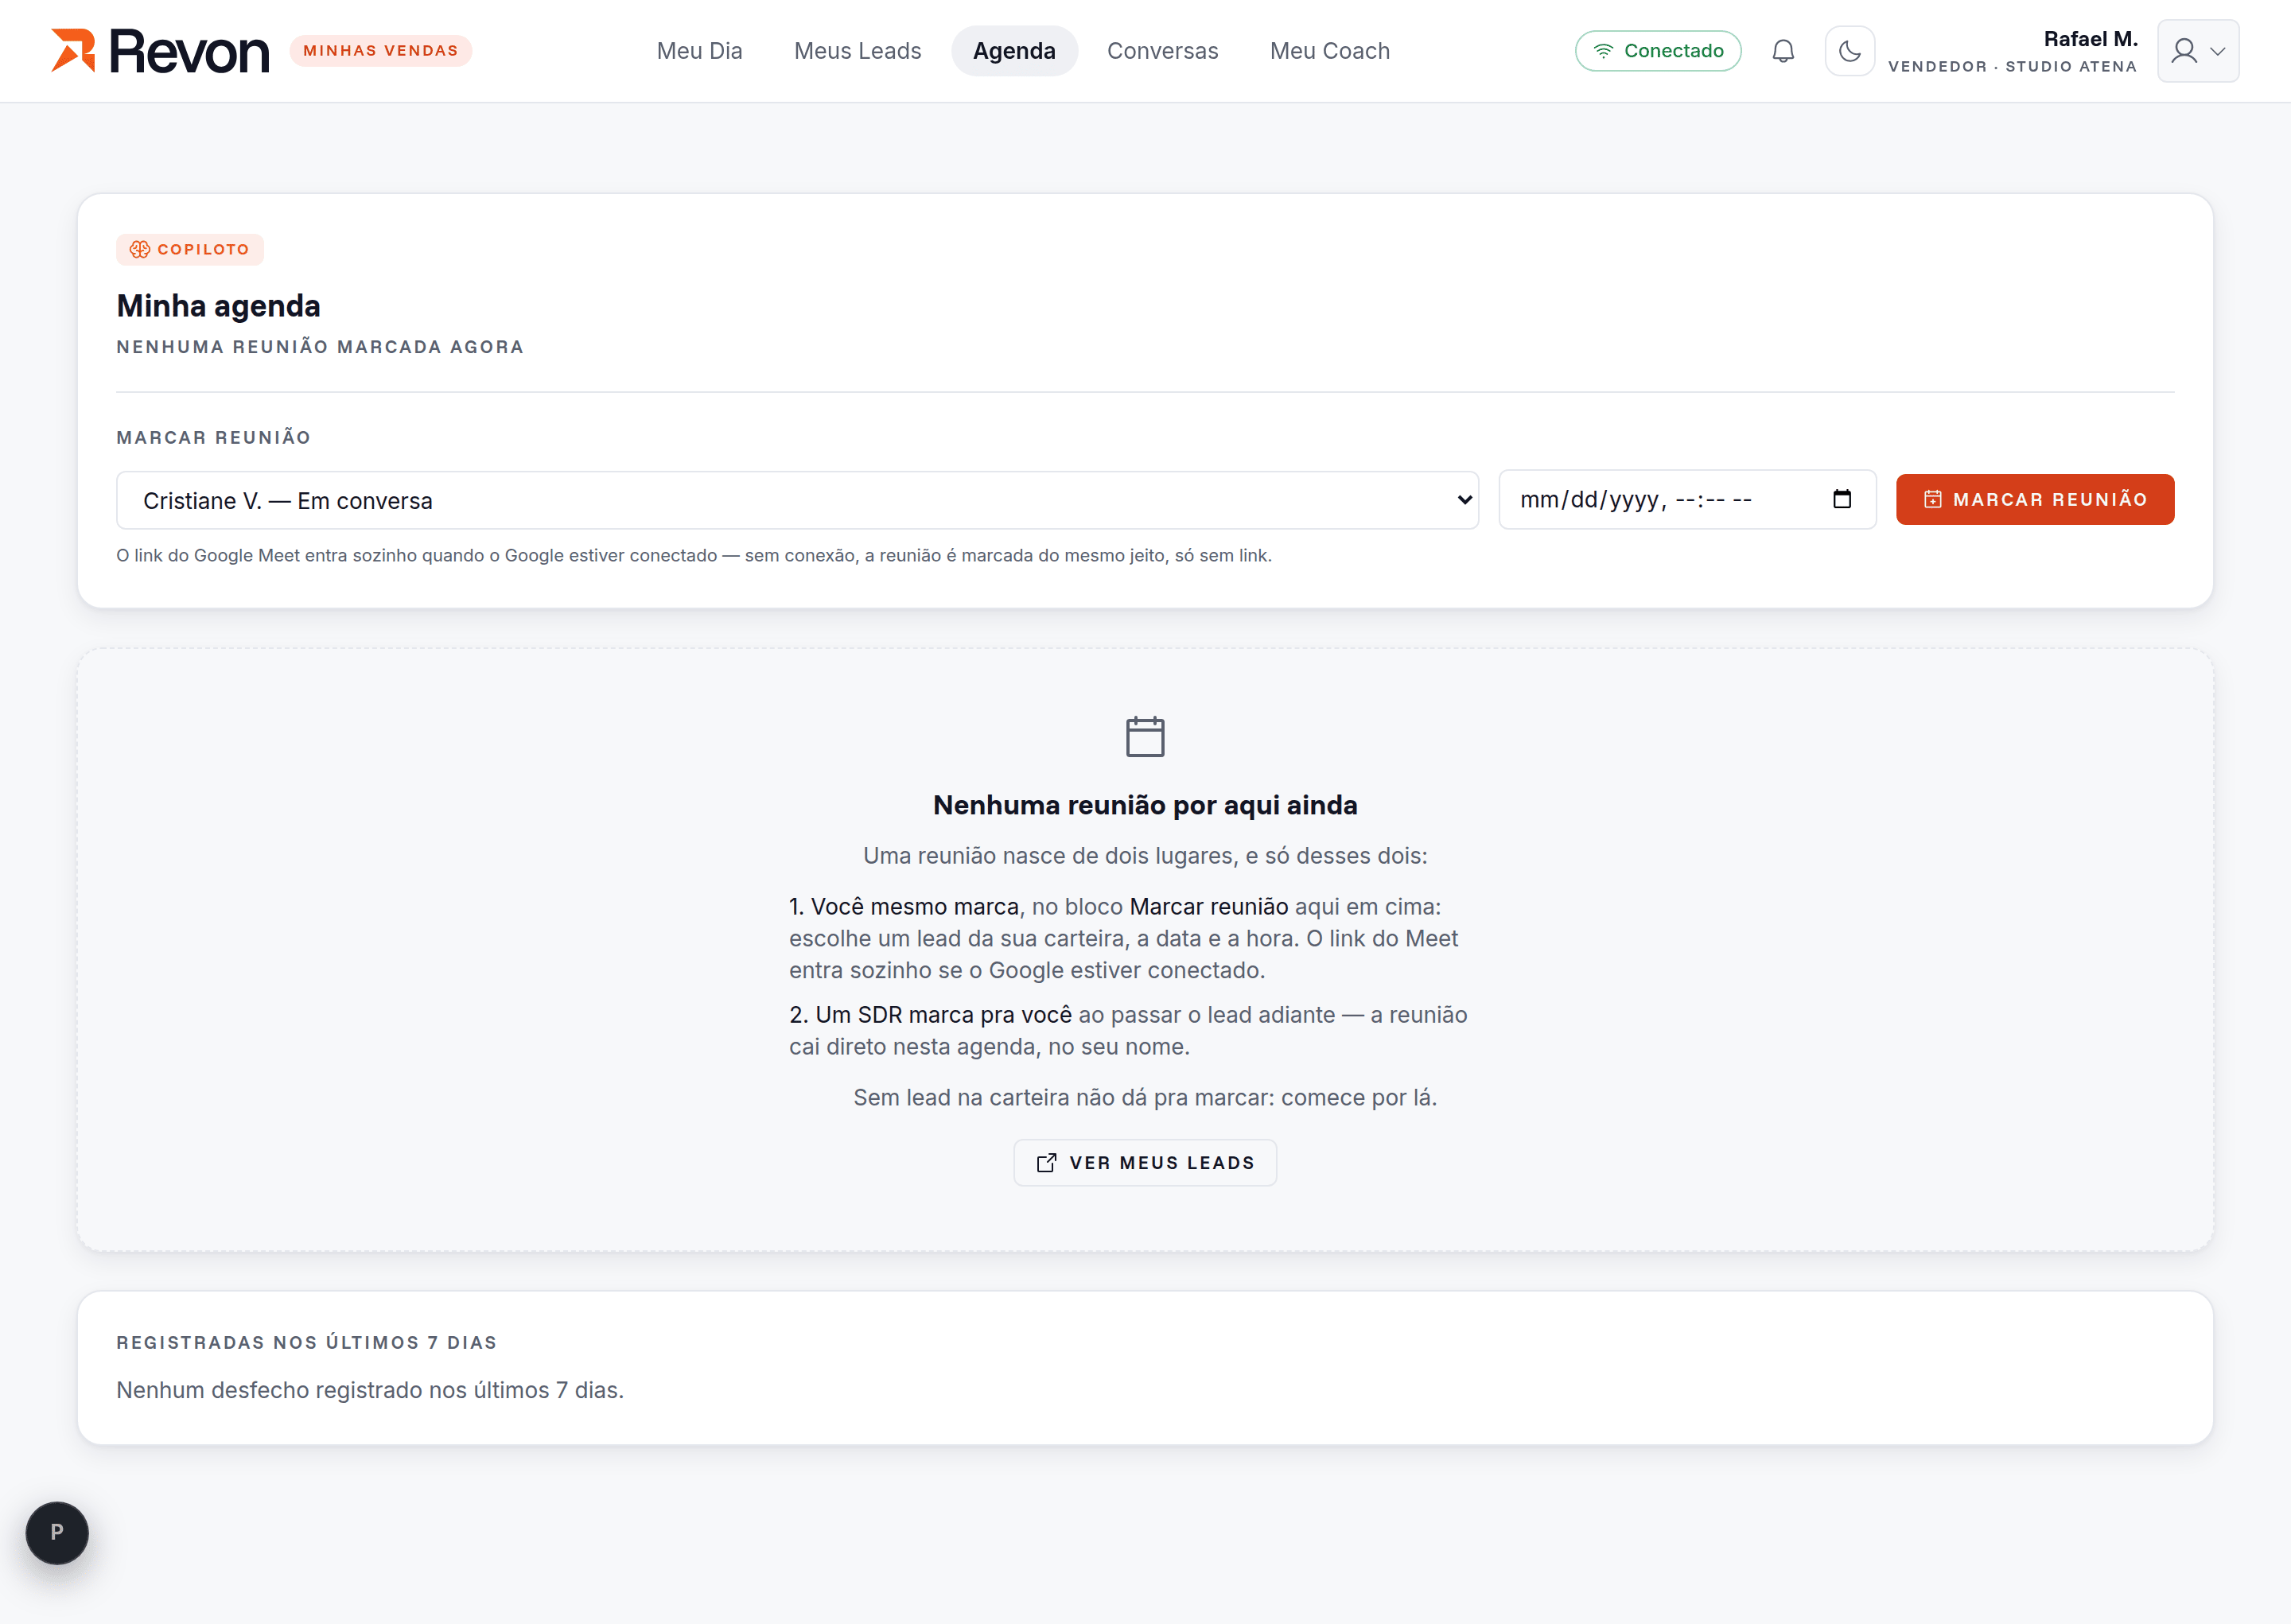Click the Ver Meus Leads button

[x=1144, y=1162]
